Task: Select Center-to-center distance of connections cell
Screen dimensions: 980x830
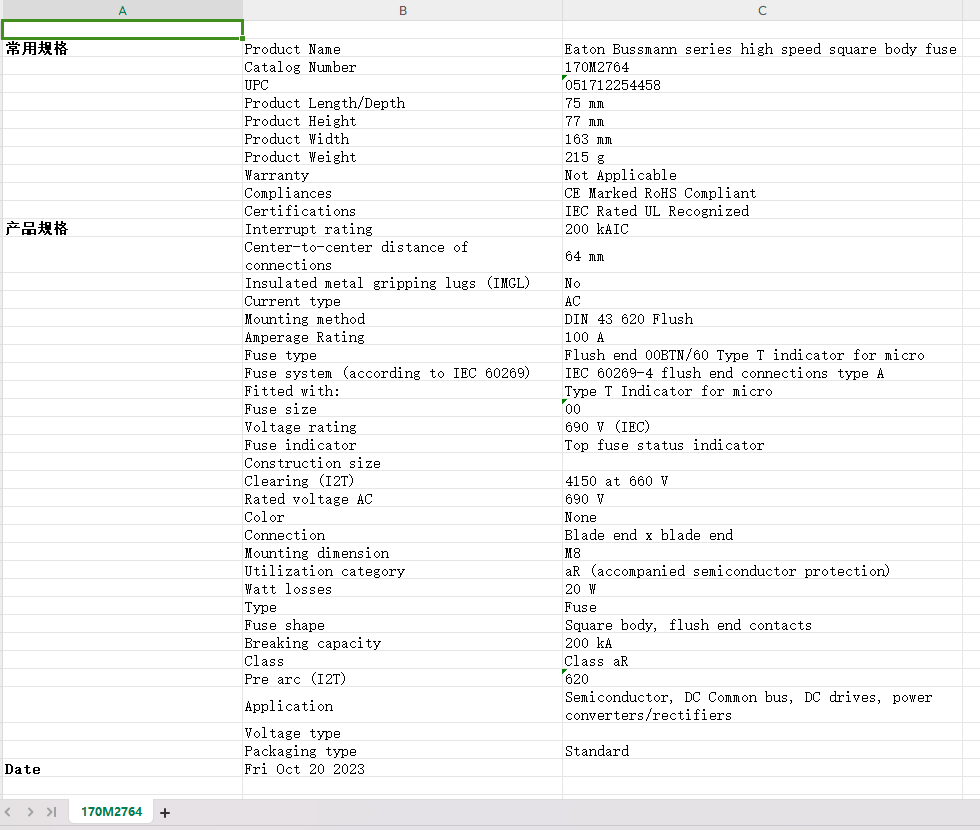Action: tap(402, 256)
